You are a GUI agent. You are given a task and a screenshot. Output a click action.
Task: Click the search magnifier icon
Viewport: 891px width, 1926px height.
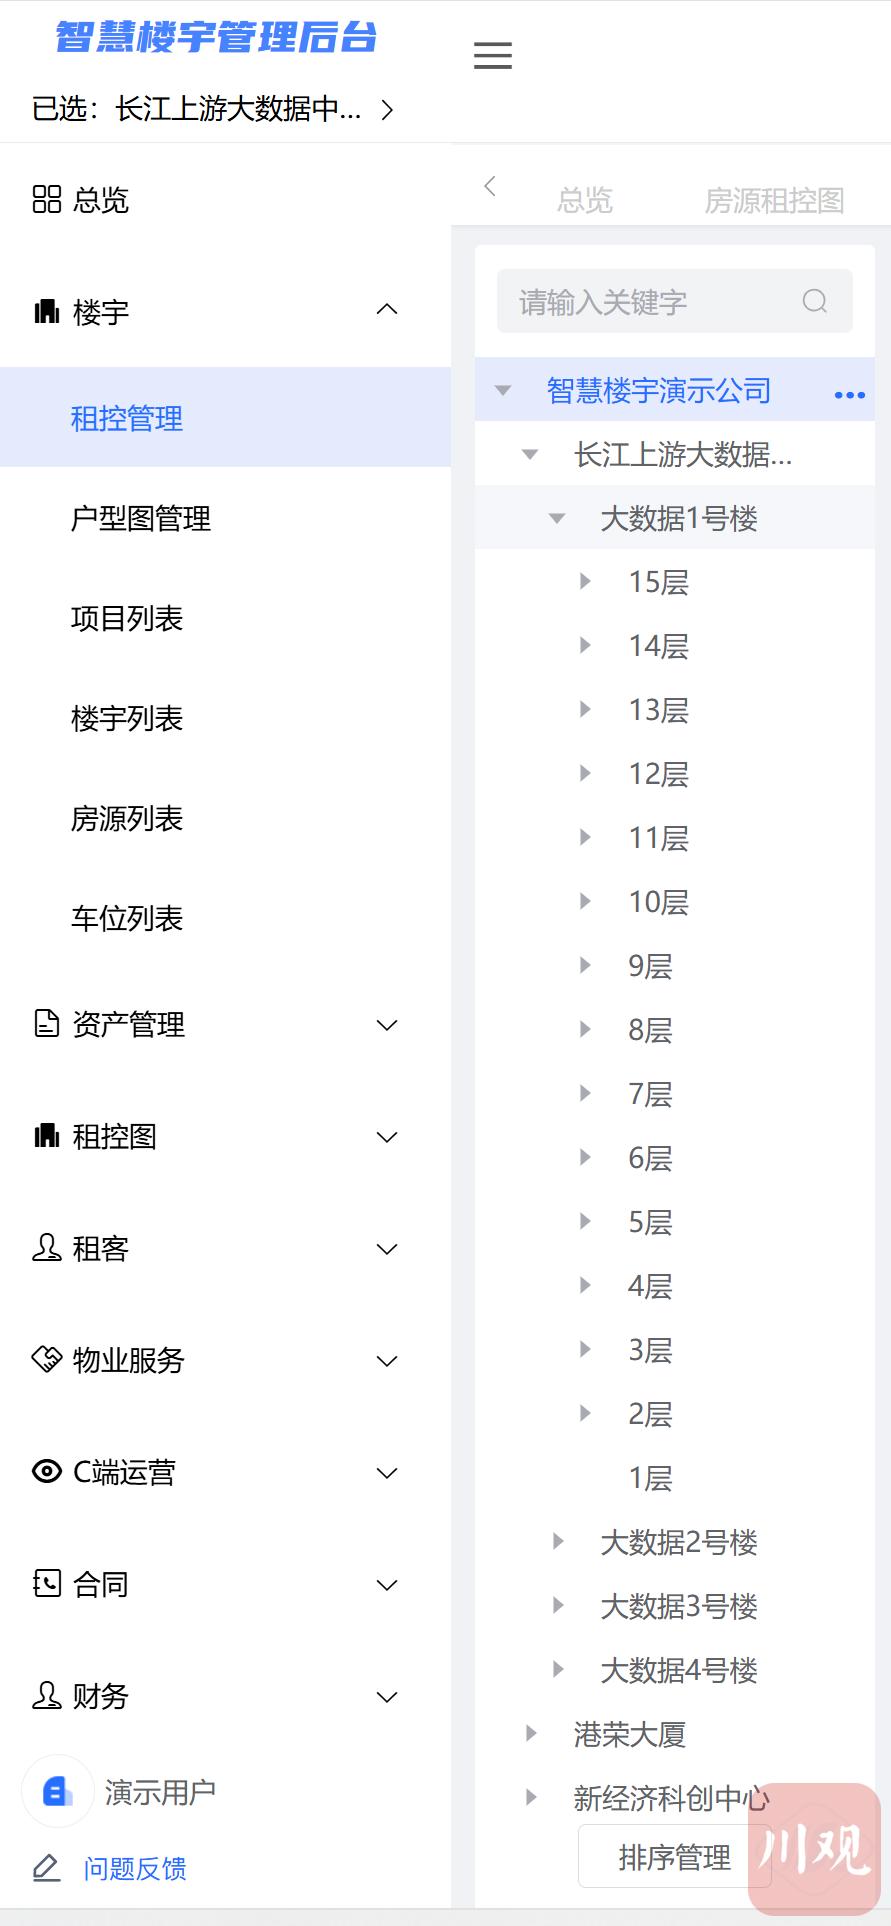pos(815,301)
